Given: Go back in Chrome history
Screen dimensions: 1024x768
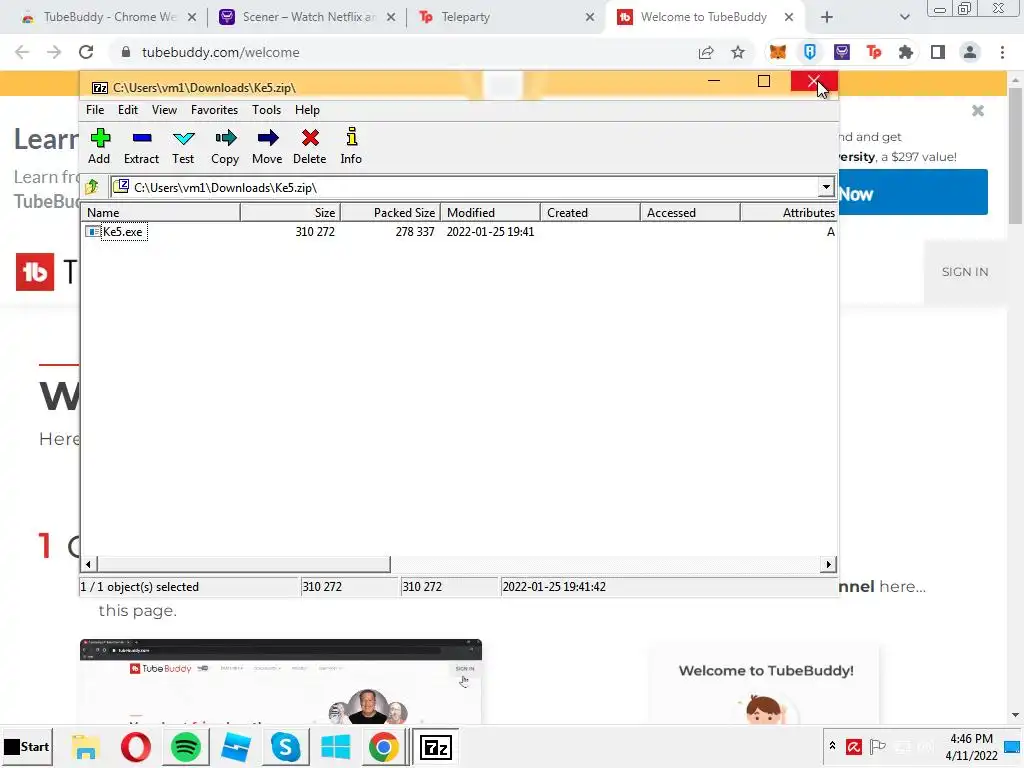Looking at the screenshot, I should click(22, 52).
